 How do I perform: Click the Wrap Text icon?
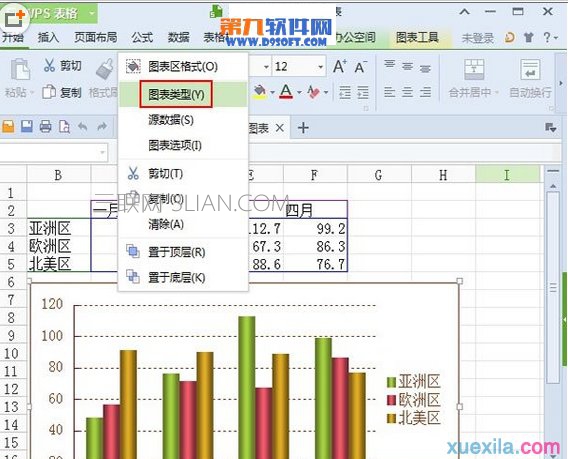(x=530, y=69)
